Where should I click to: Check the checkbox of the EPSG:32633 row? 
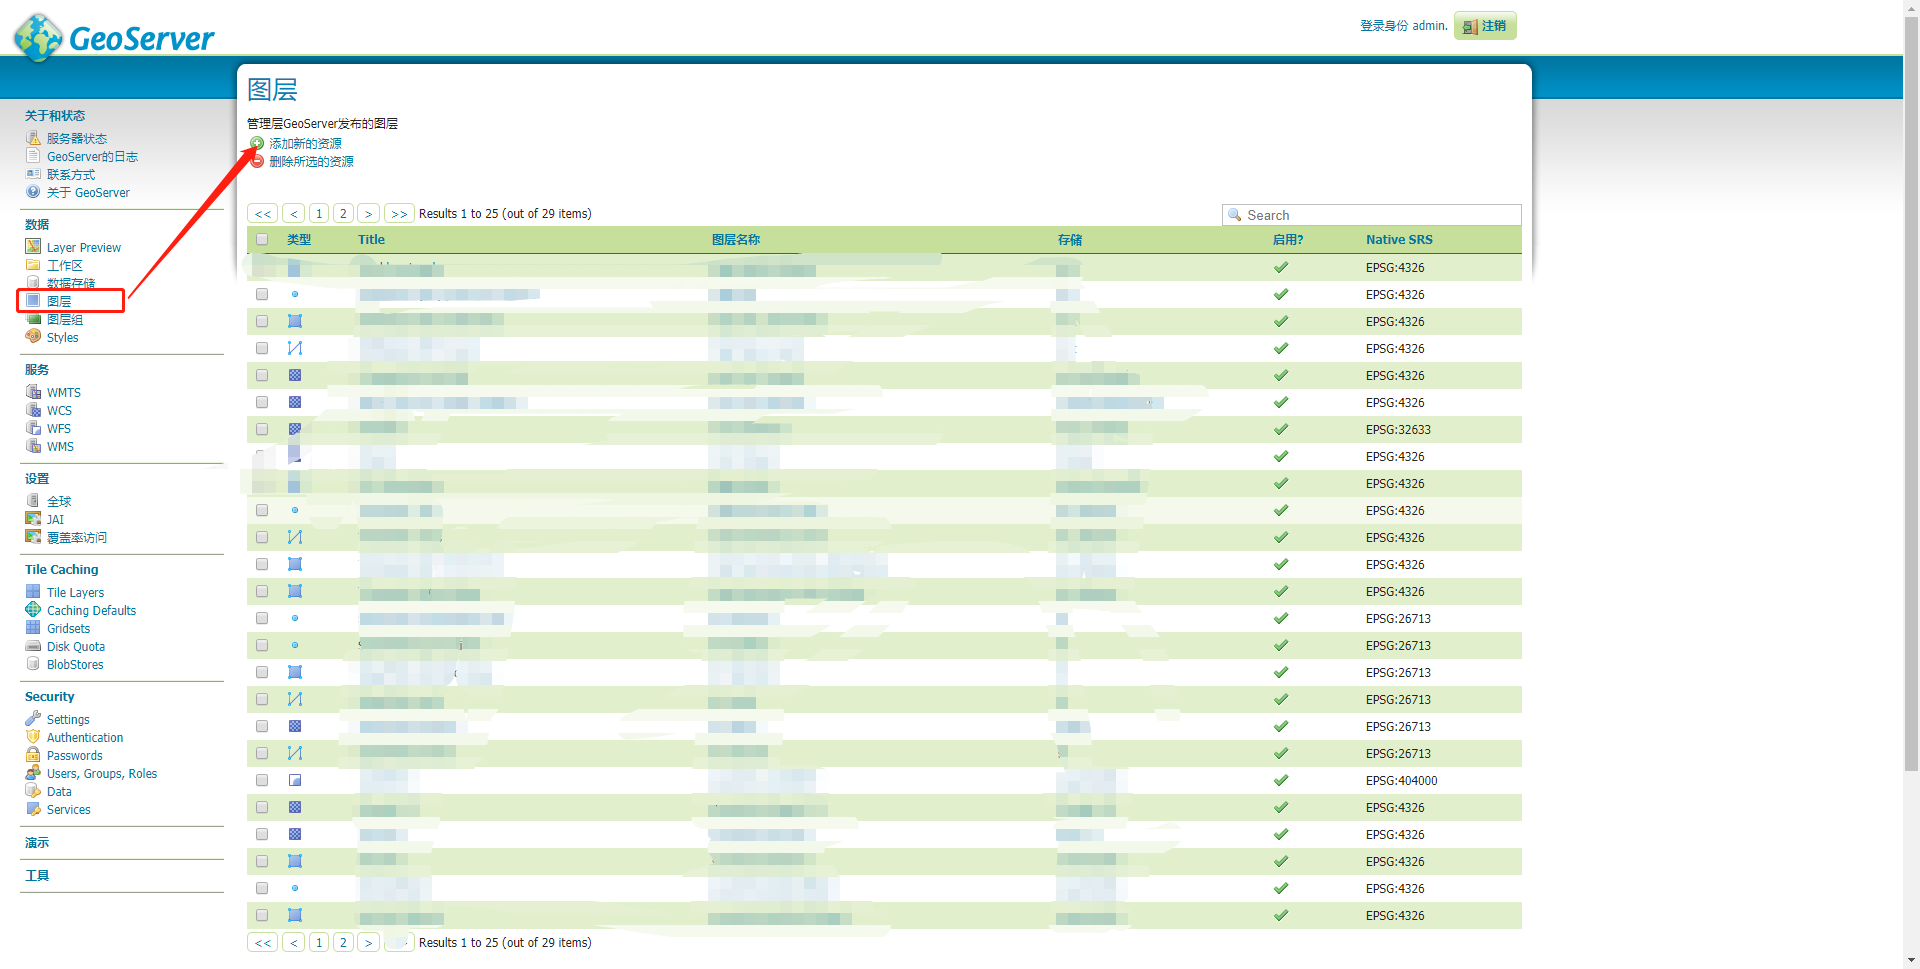click(x=262, y=429)
